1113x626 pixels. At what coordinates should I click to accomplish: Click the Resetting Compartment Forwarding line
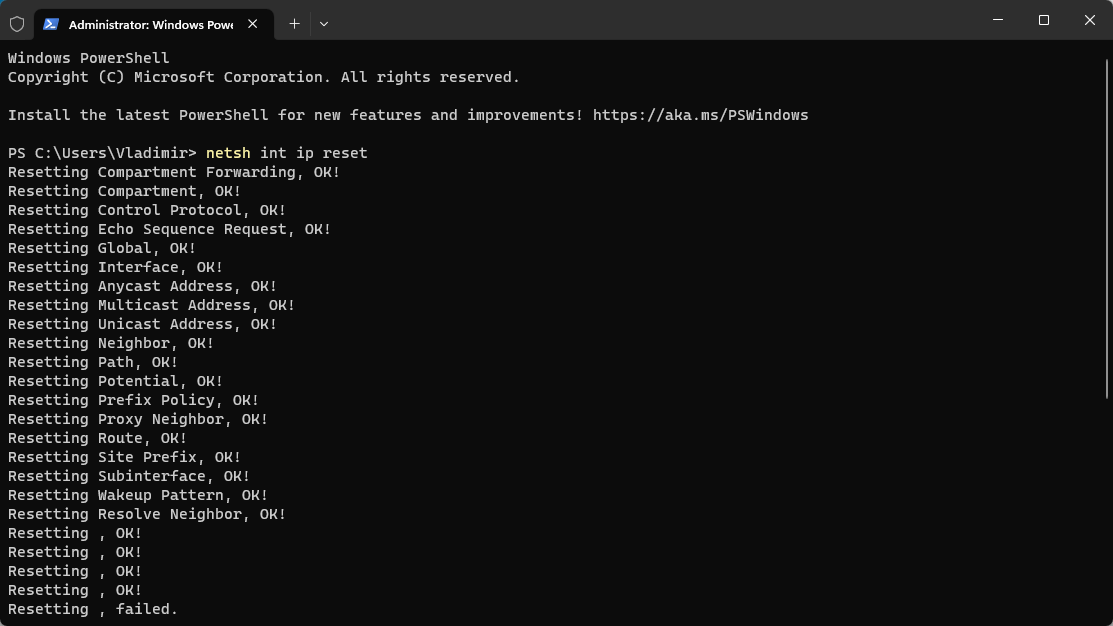[x=174, y=172]
